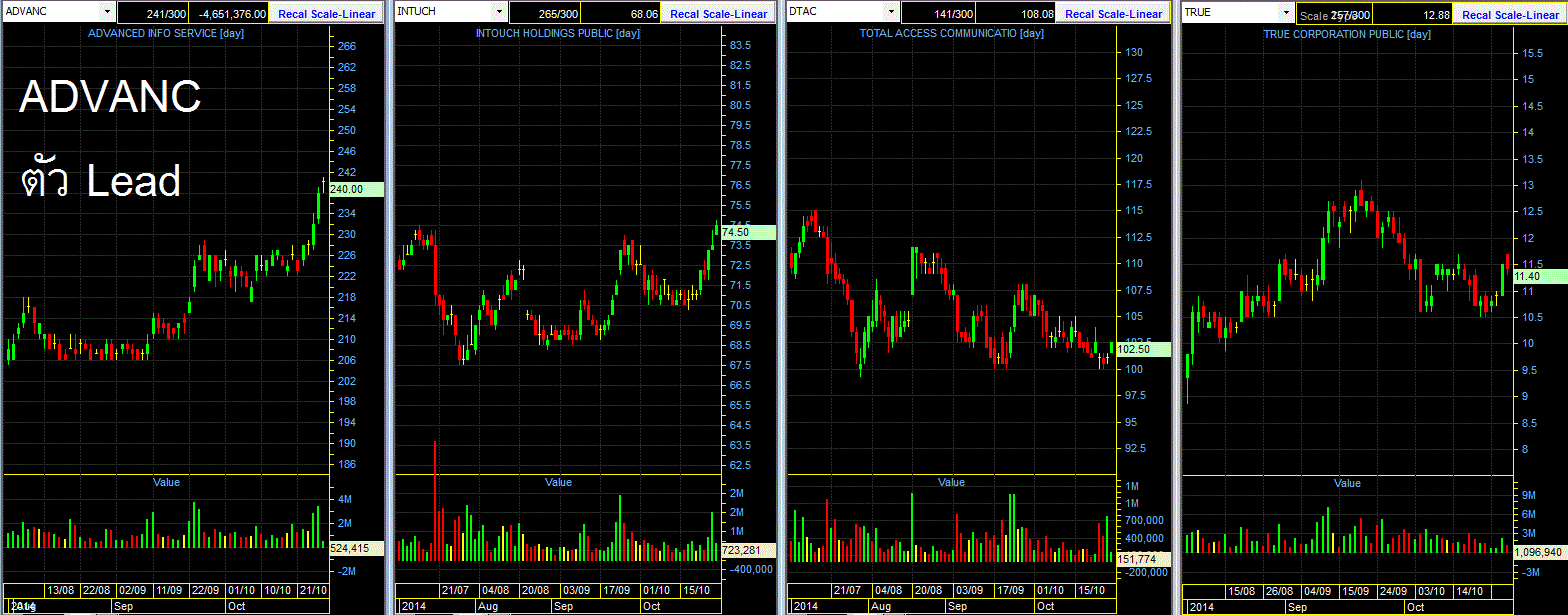This screenshot has width=1568, height=615.
Task: Click Recal Scale-Linear in the DTAC panel
Action: coord(1113,14)
